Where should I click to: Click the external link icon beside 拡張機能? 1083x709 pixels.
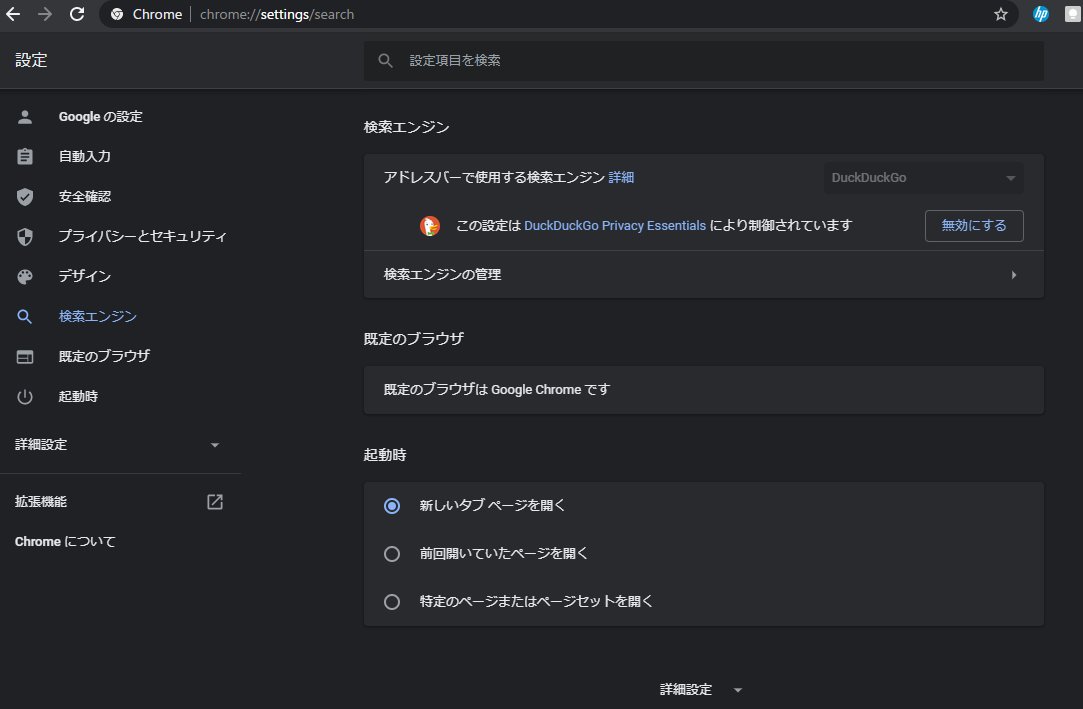point(215,502)
